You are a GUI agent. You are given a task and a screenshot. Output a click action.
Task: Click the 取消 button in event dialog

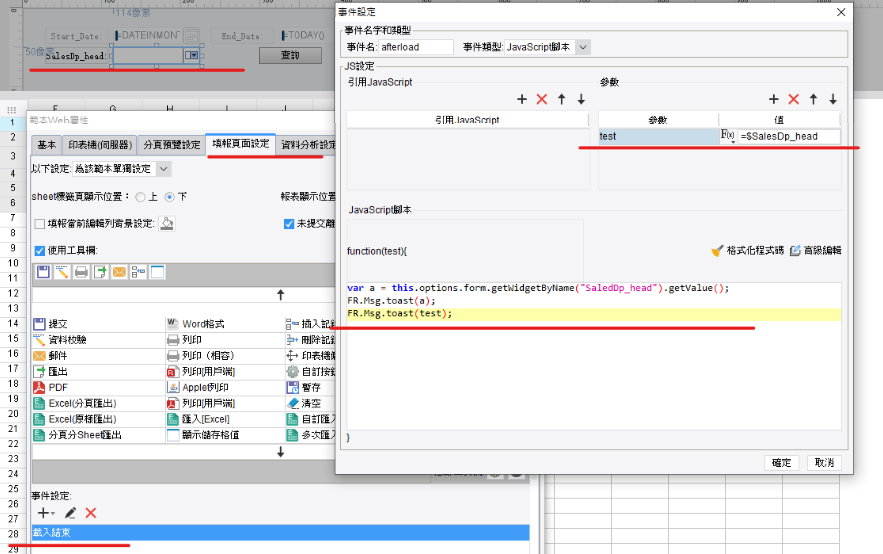point(824,463)
